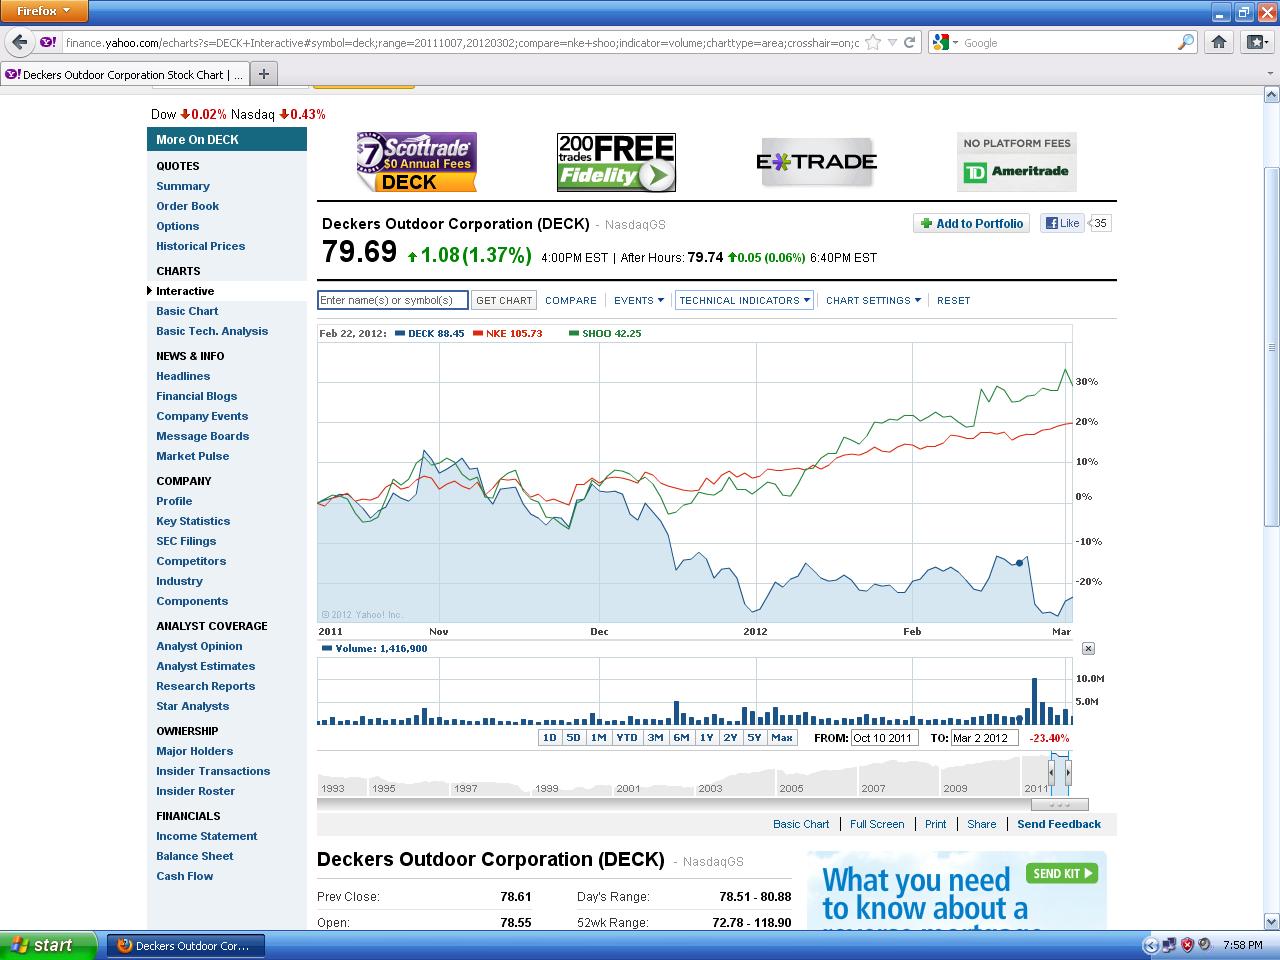This screenshot has height=960, width=1280.
Task: Open the Windows Start menu
Action: click(49, 945)
